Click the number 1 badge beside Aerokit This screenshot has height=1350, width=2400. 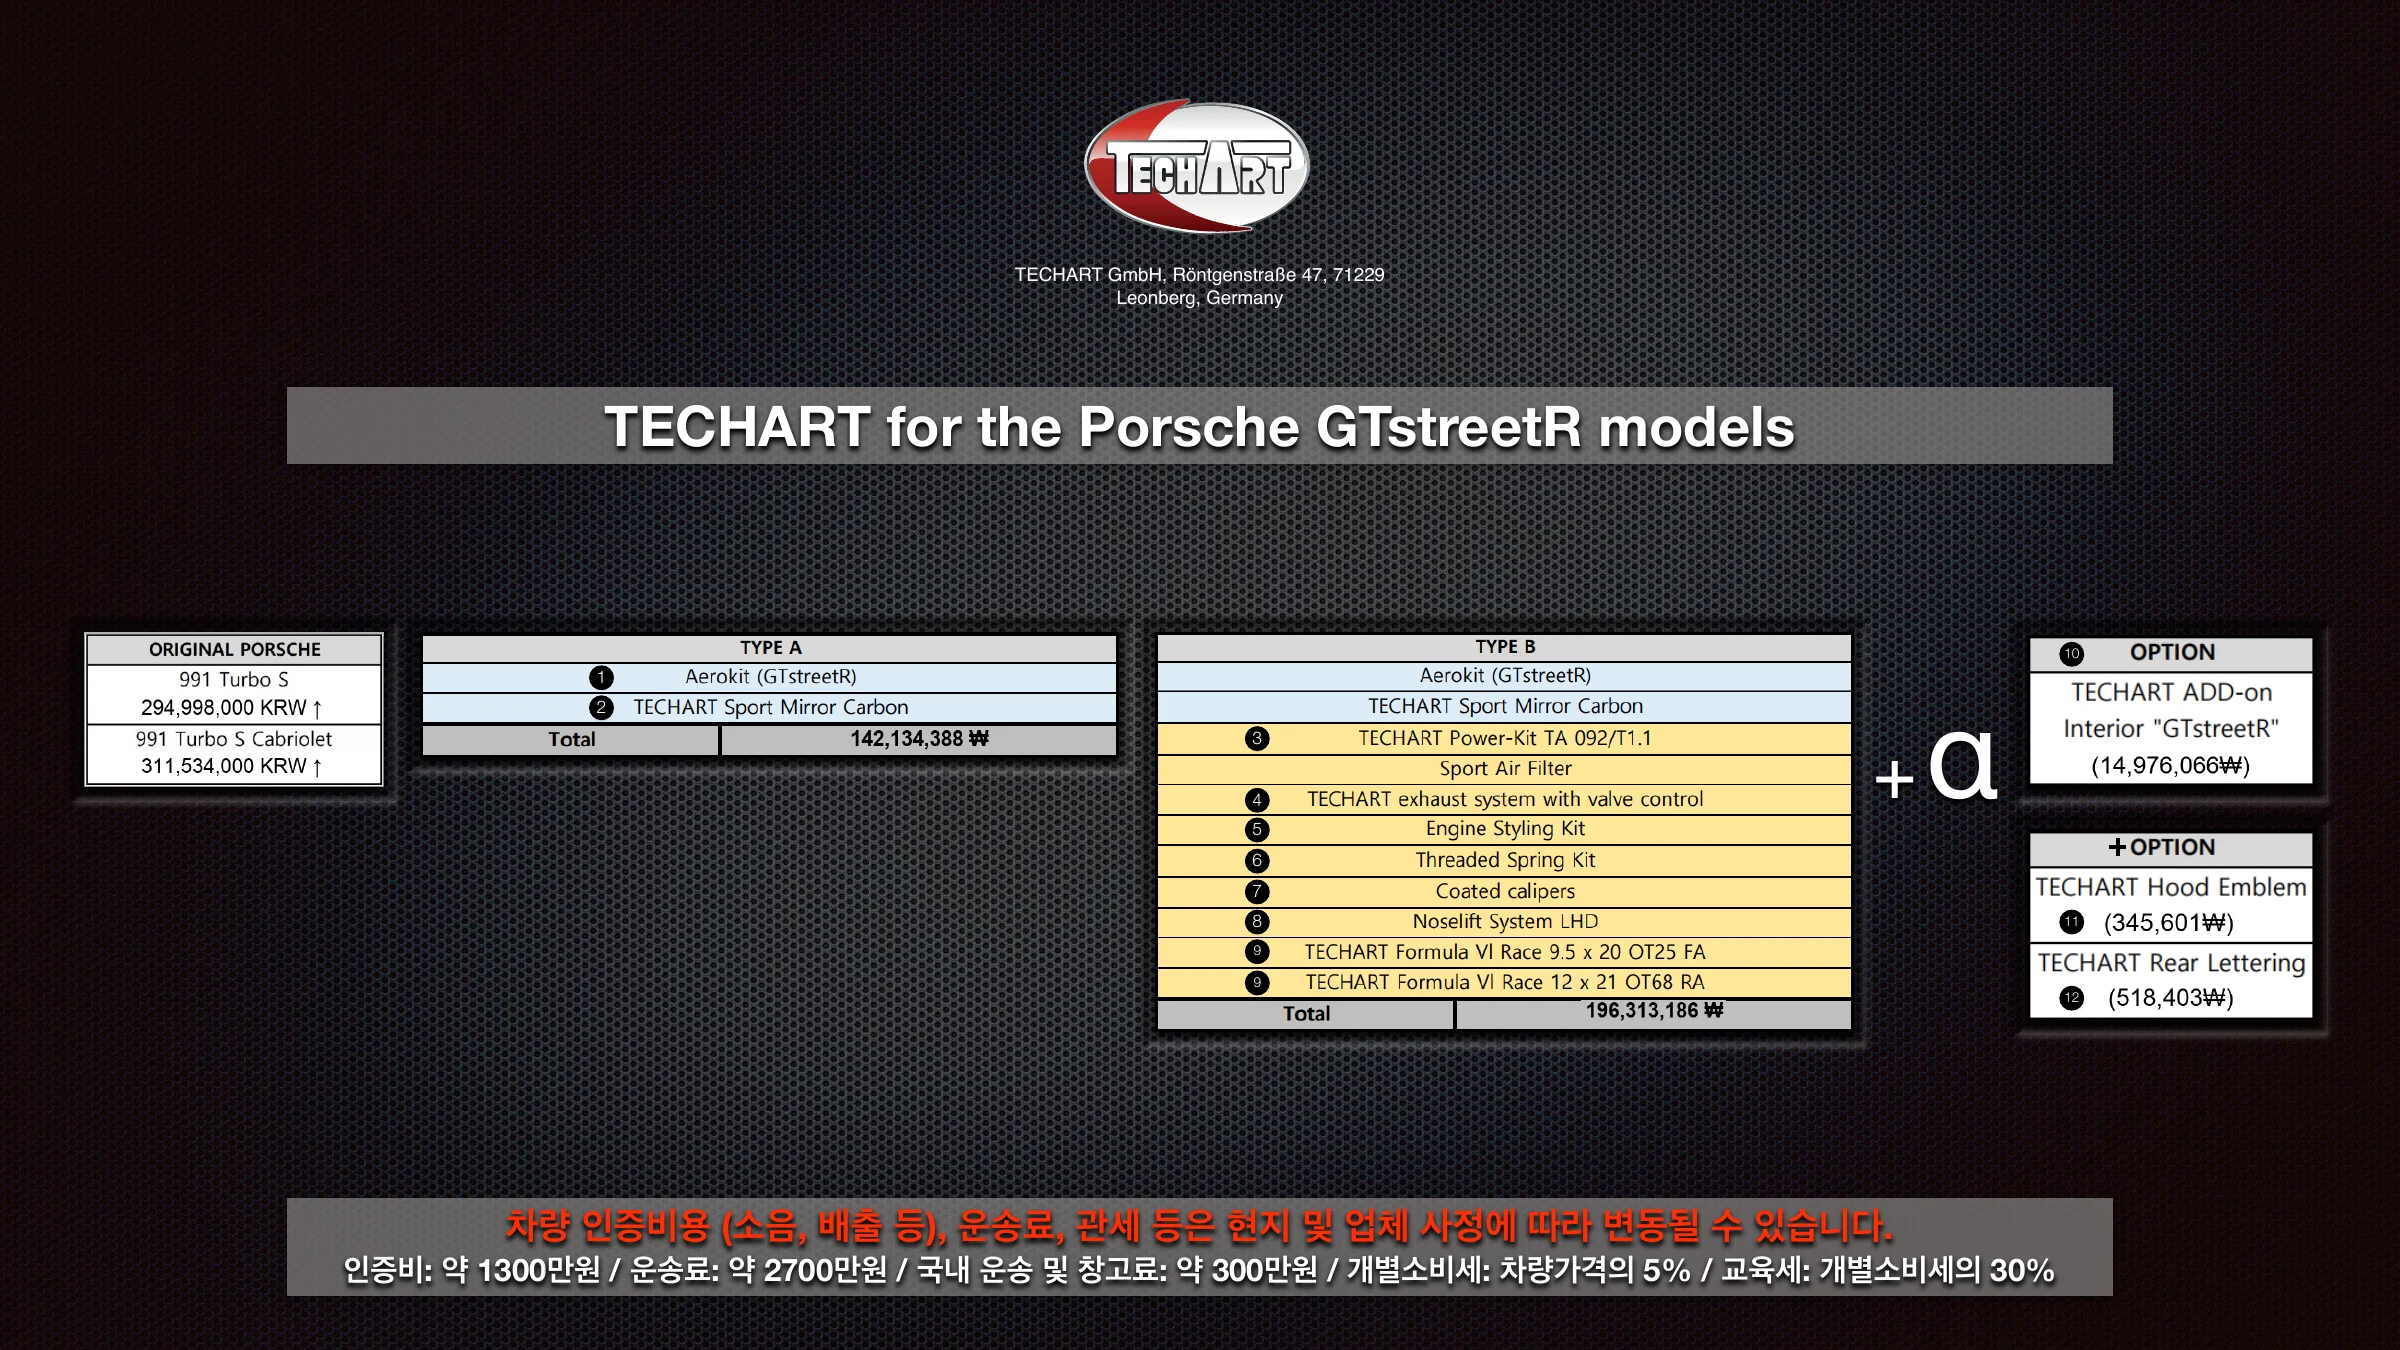[x=601, y=678]
